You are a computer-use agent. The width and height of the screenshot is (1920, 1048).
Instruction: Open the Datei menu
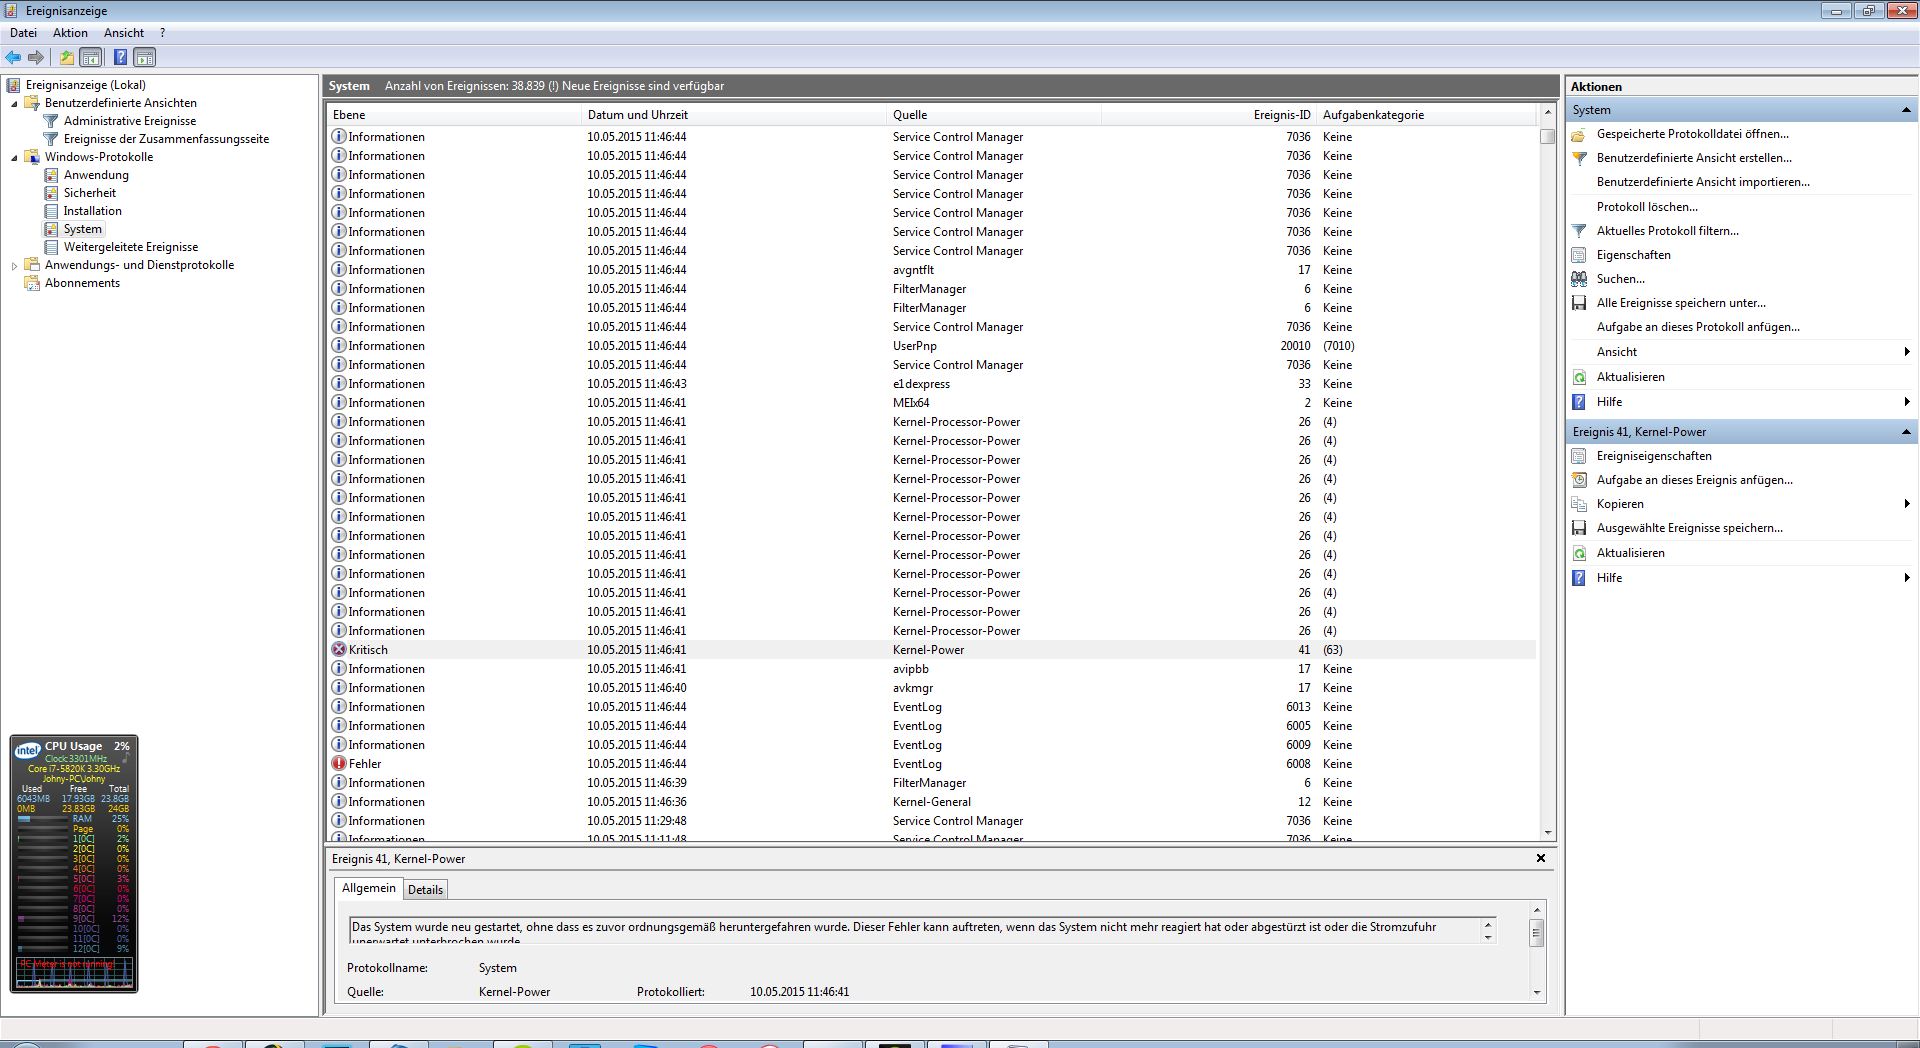coord(23,33)
